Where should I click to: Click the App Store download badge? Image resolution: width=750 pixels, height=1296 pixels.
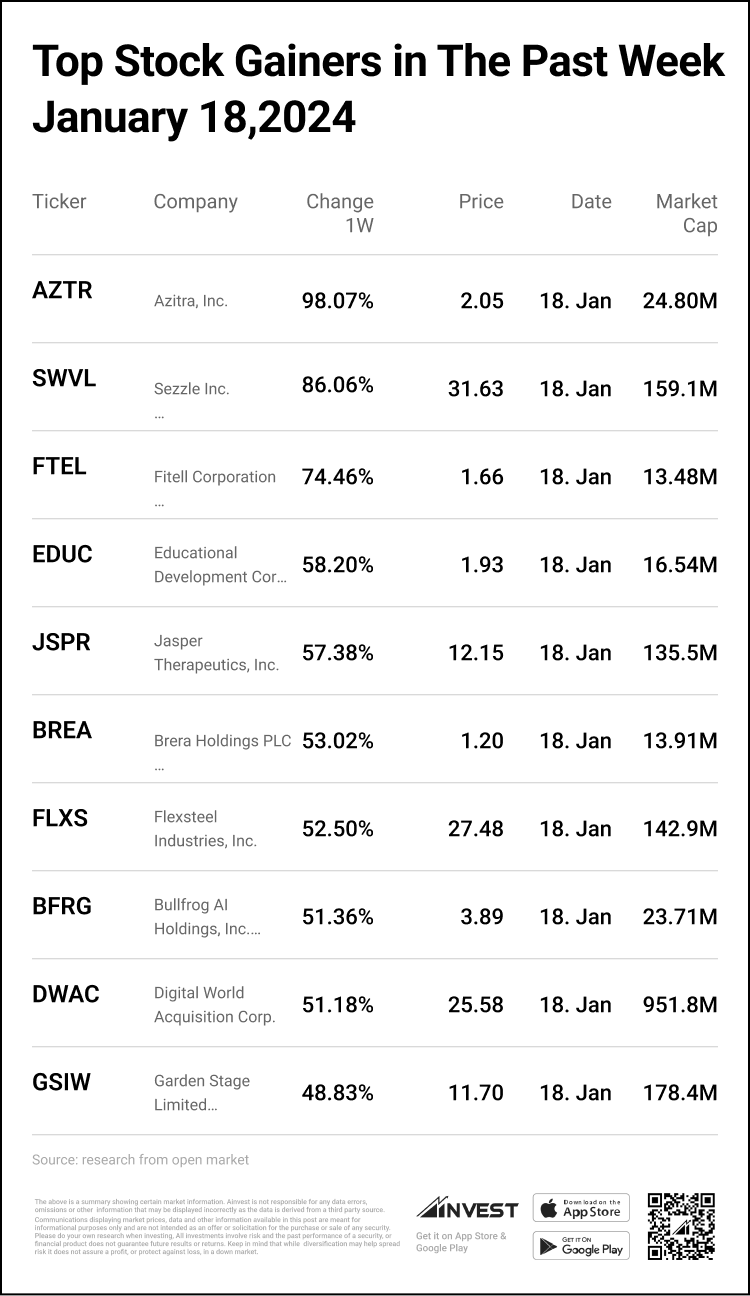581,1207
